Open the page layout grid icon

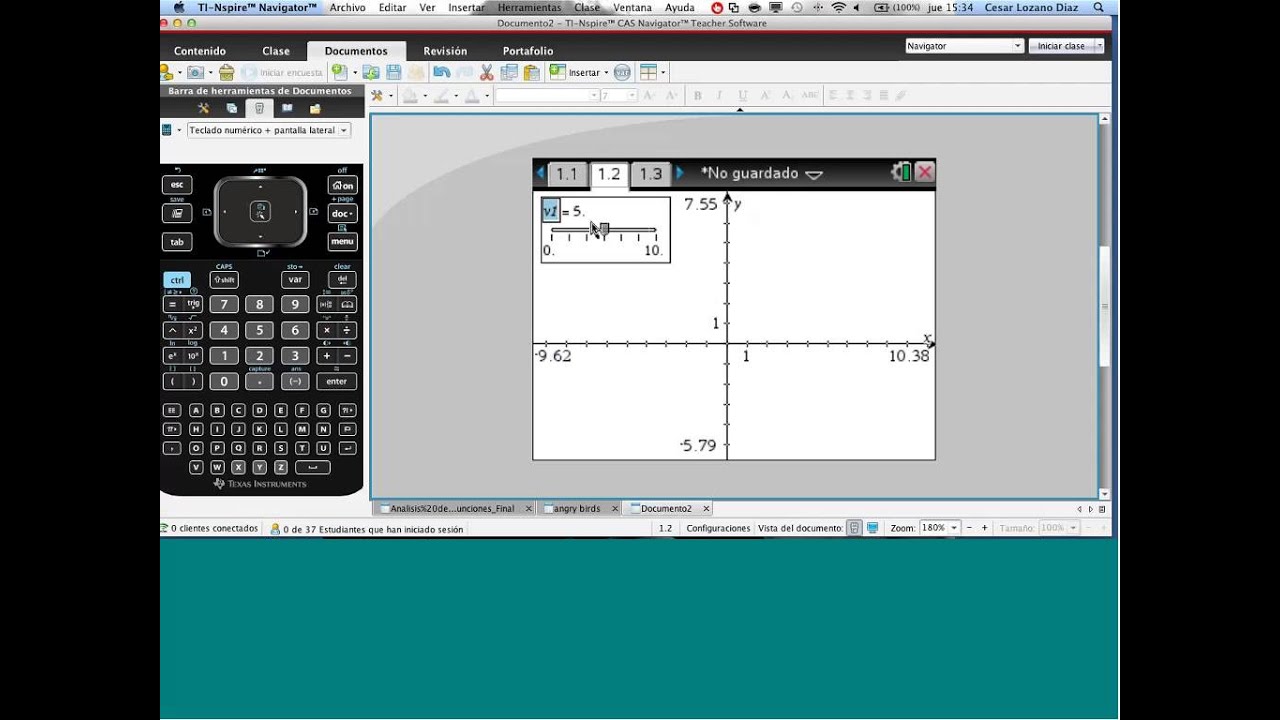click(648, 72)
